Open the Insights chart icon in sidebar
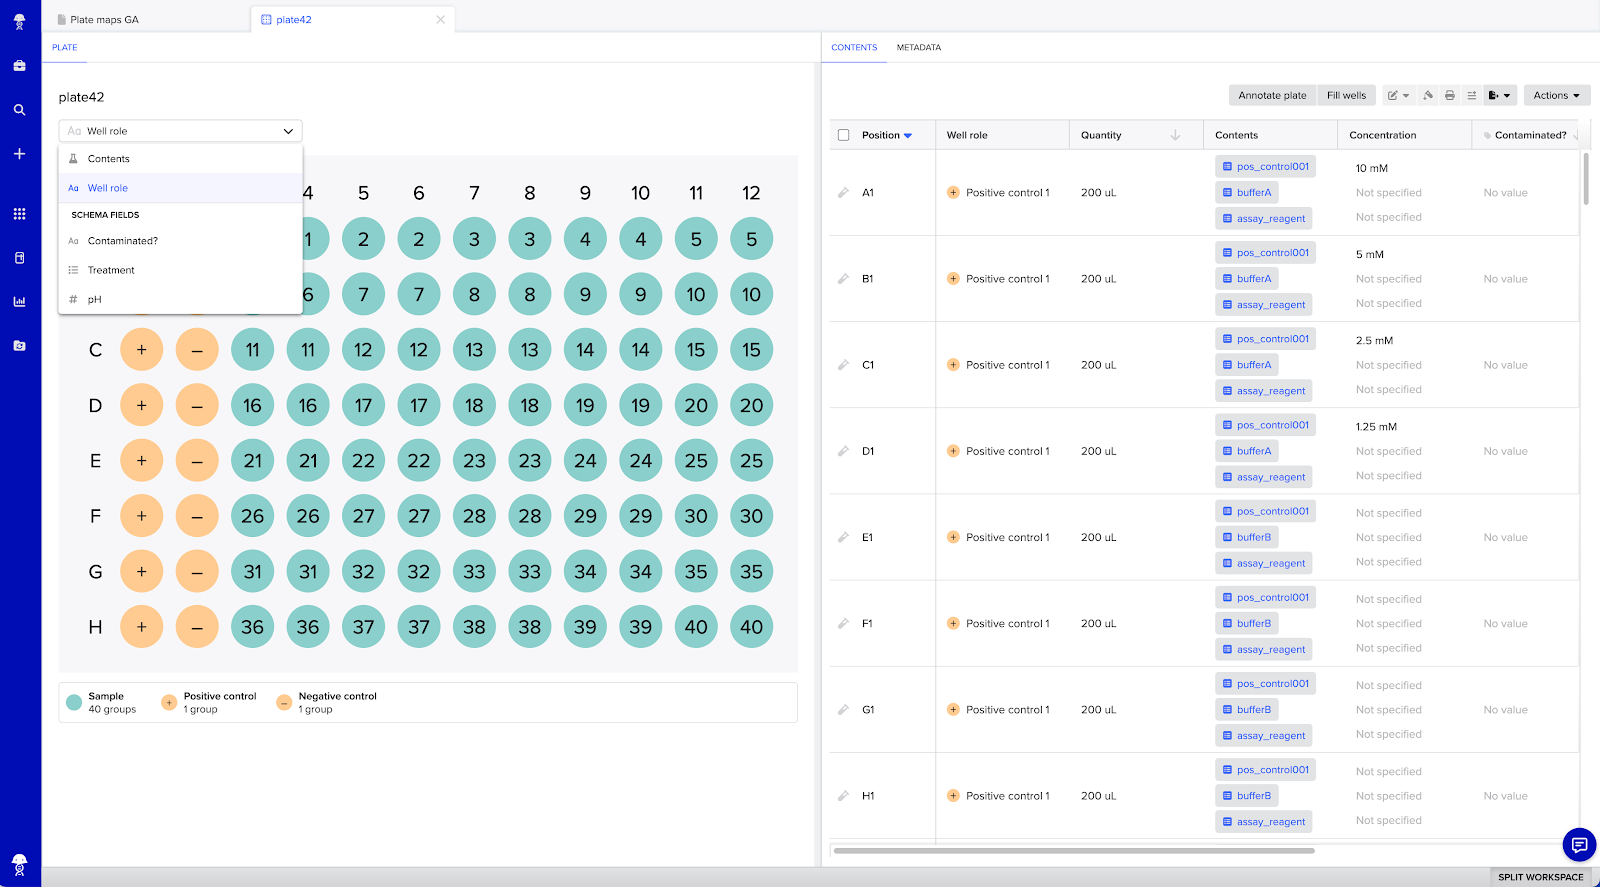 19,301
